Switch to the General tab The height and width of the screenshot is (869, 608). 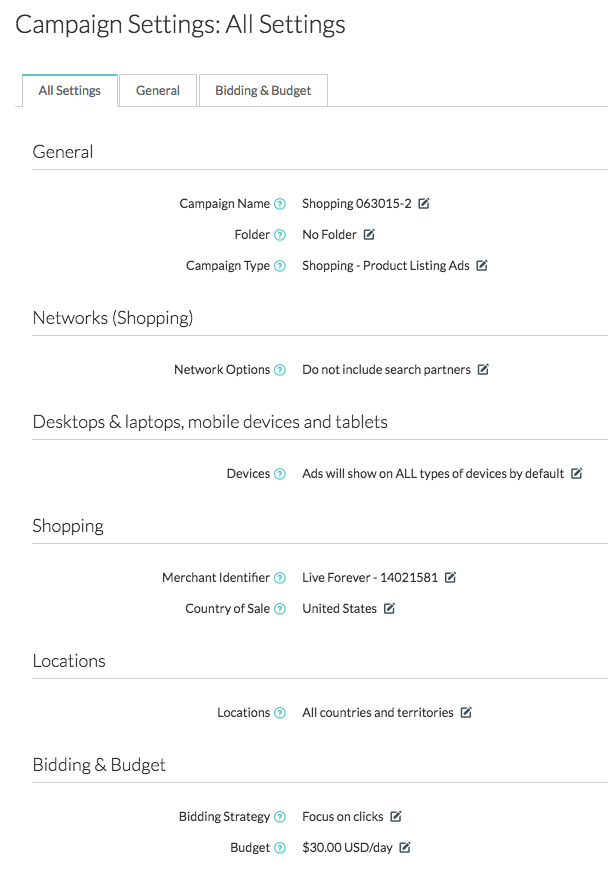[158, 91]
